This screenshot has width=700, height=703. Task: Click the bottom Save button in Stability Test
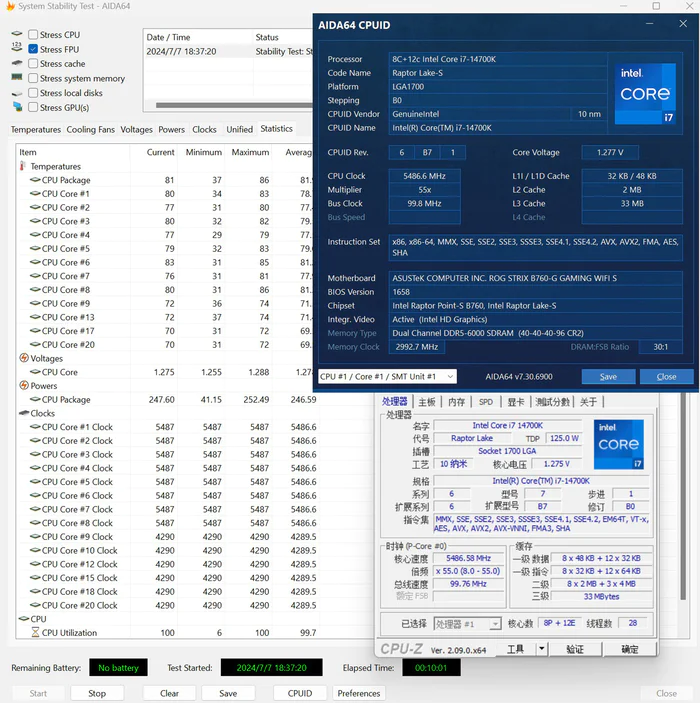tap(228, 693)
